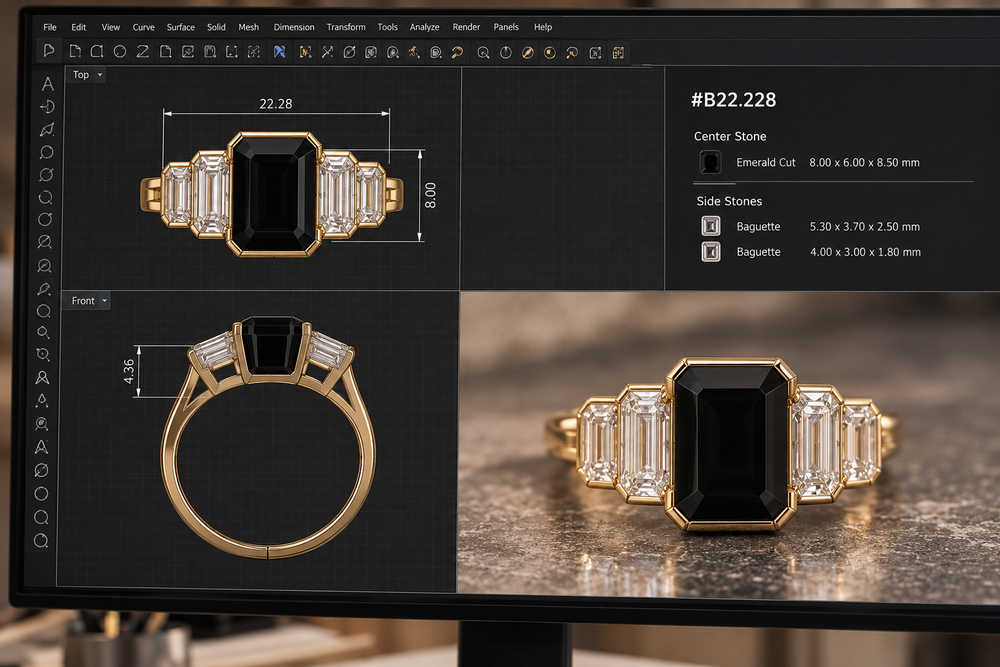Click the '4.00 x 3.00 x 1.80 mm' value
1000x667 pixels.
[x=865, y=252]
